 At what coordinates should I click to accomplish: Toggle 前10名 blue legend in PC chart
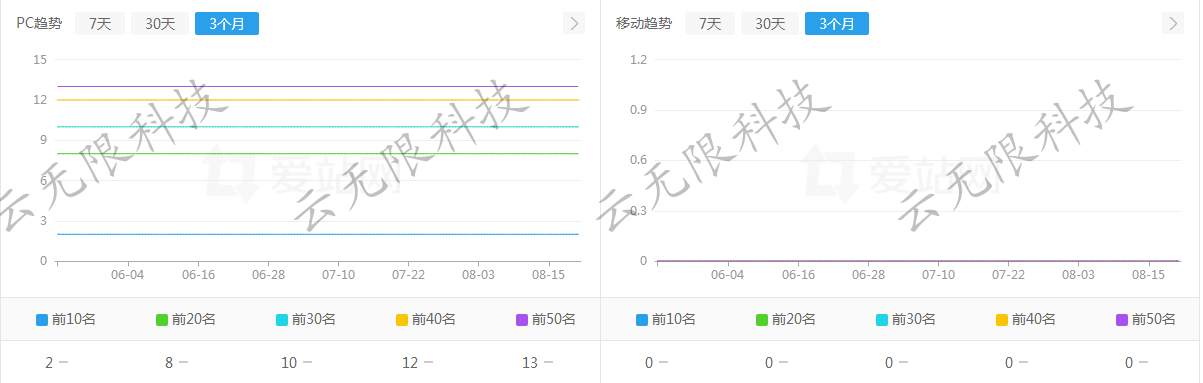click(66, 320)
